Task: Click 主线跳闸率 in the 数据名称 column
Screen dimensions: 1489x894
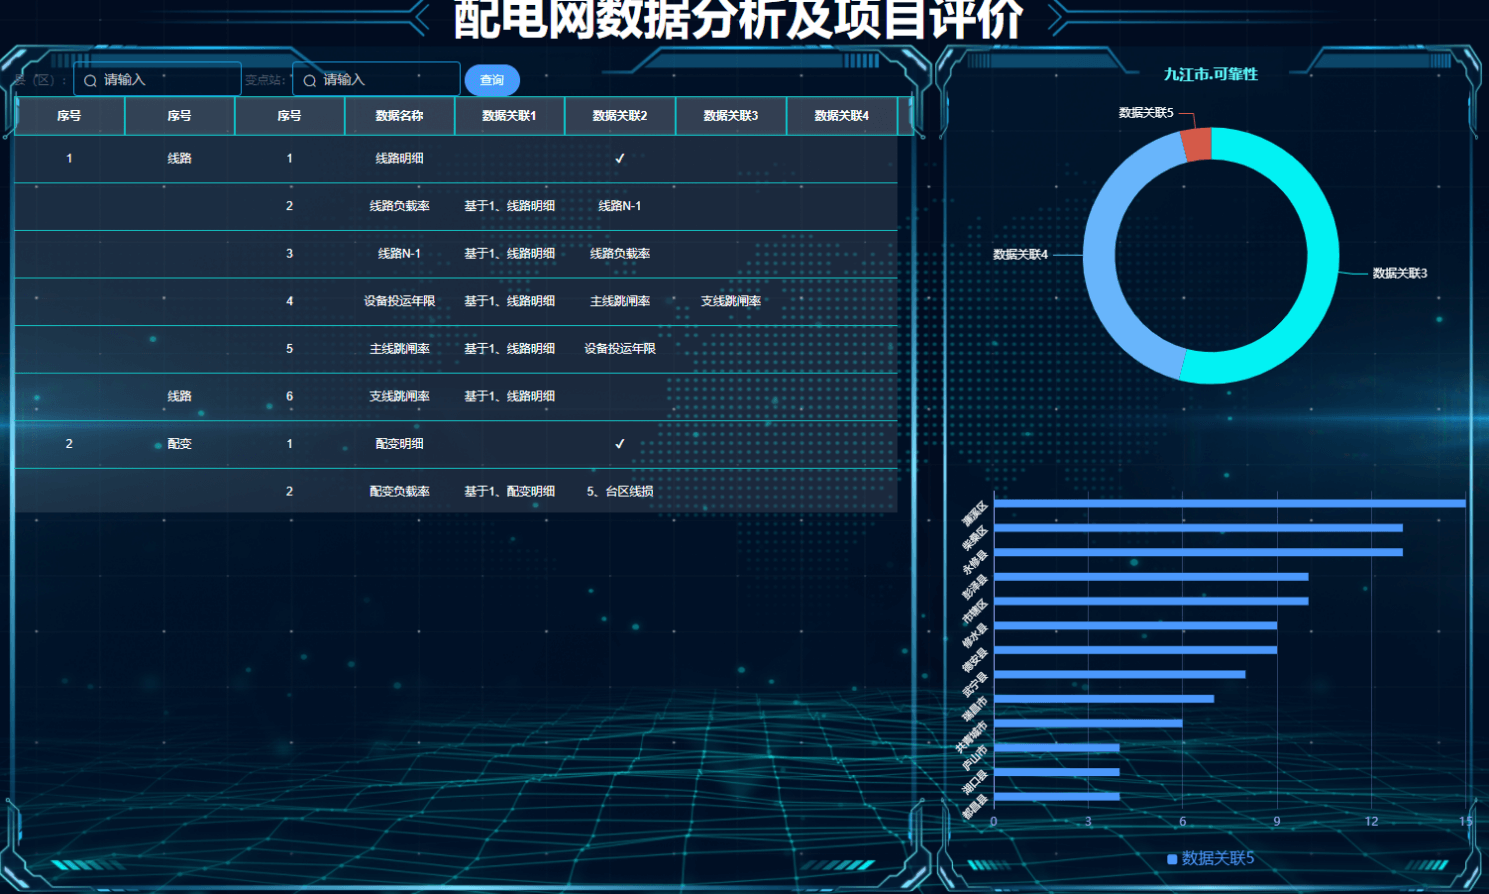Action: coord(399,349)
